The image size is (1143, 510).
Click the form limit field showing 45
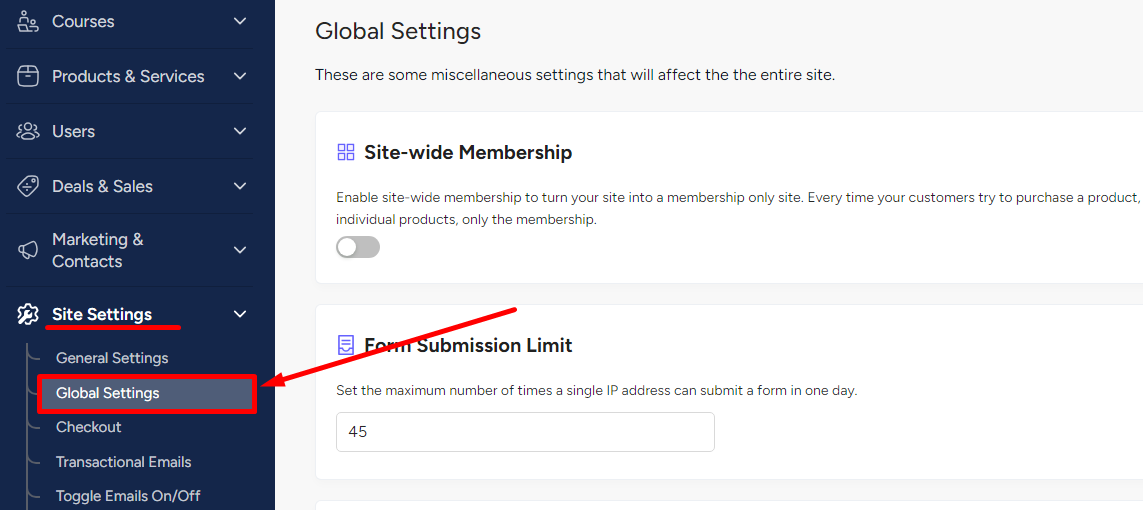tap(525, 432)
